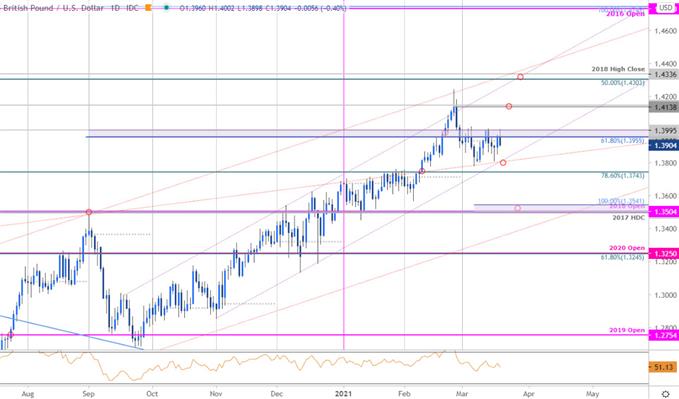Click the 2021 label on time axis
679x399 pixels.
[x=343, y=394]
